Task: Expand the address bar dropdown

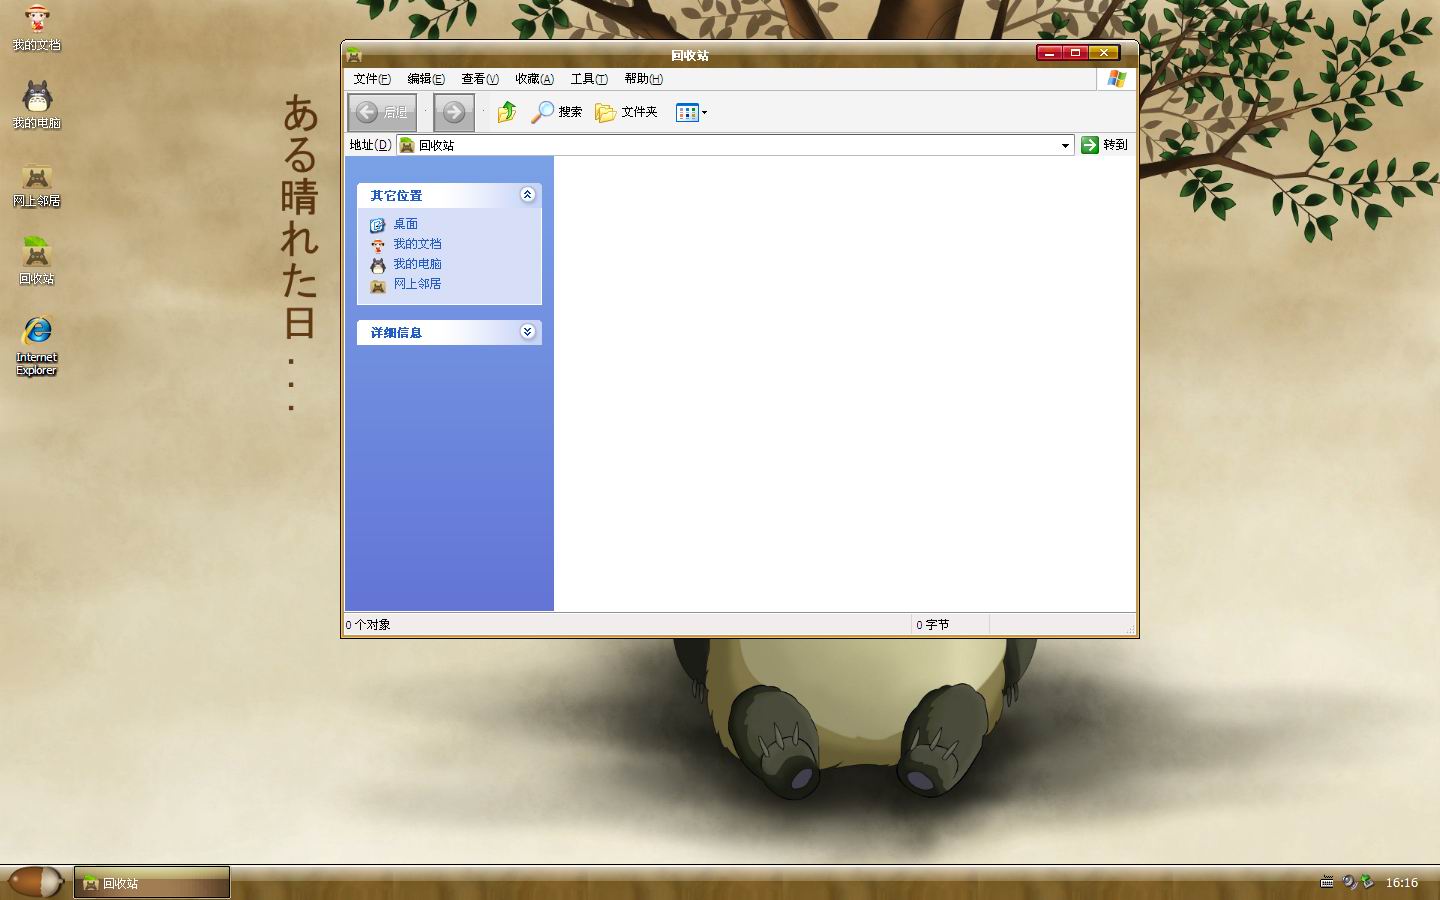Action: (1065, 145)
